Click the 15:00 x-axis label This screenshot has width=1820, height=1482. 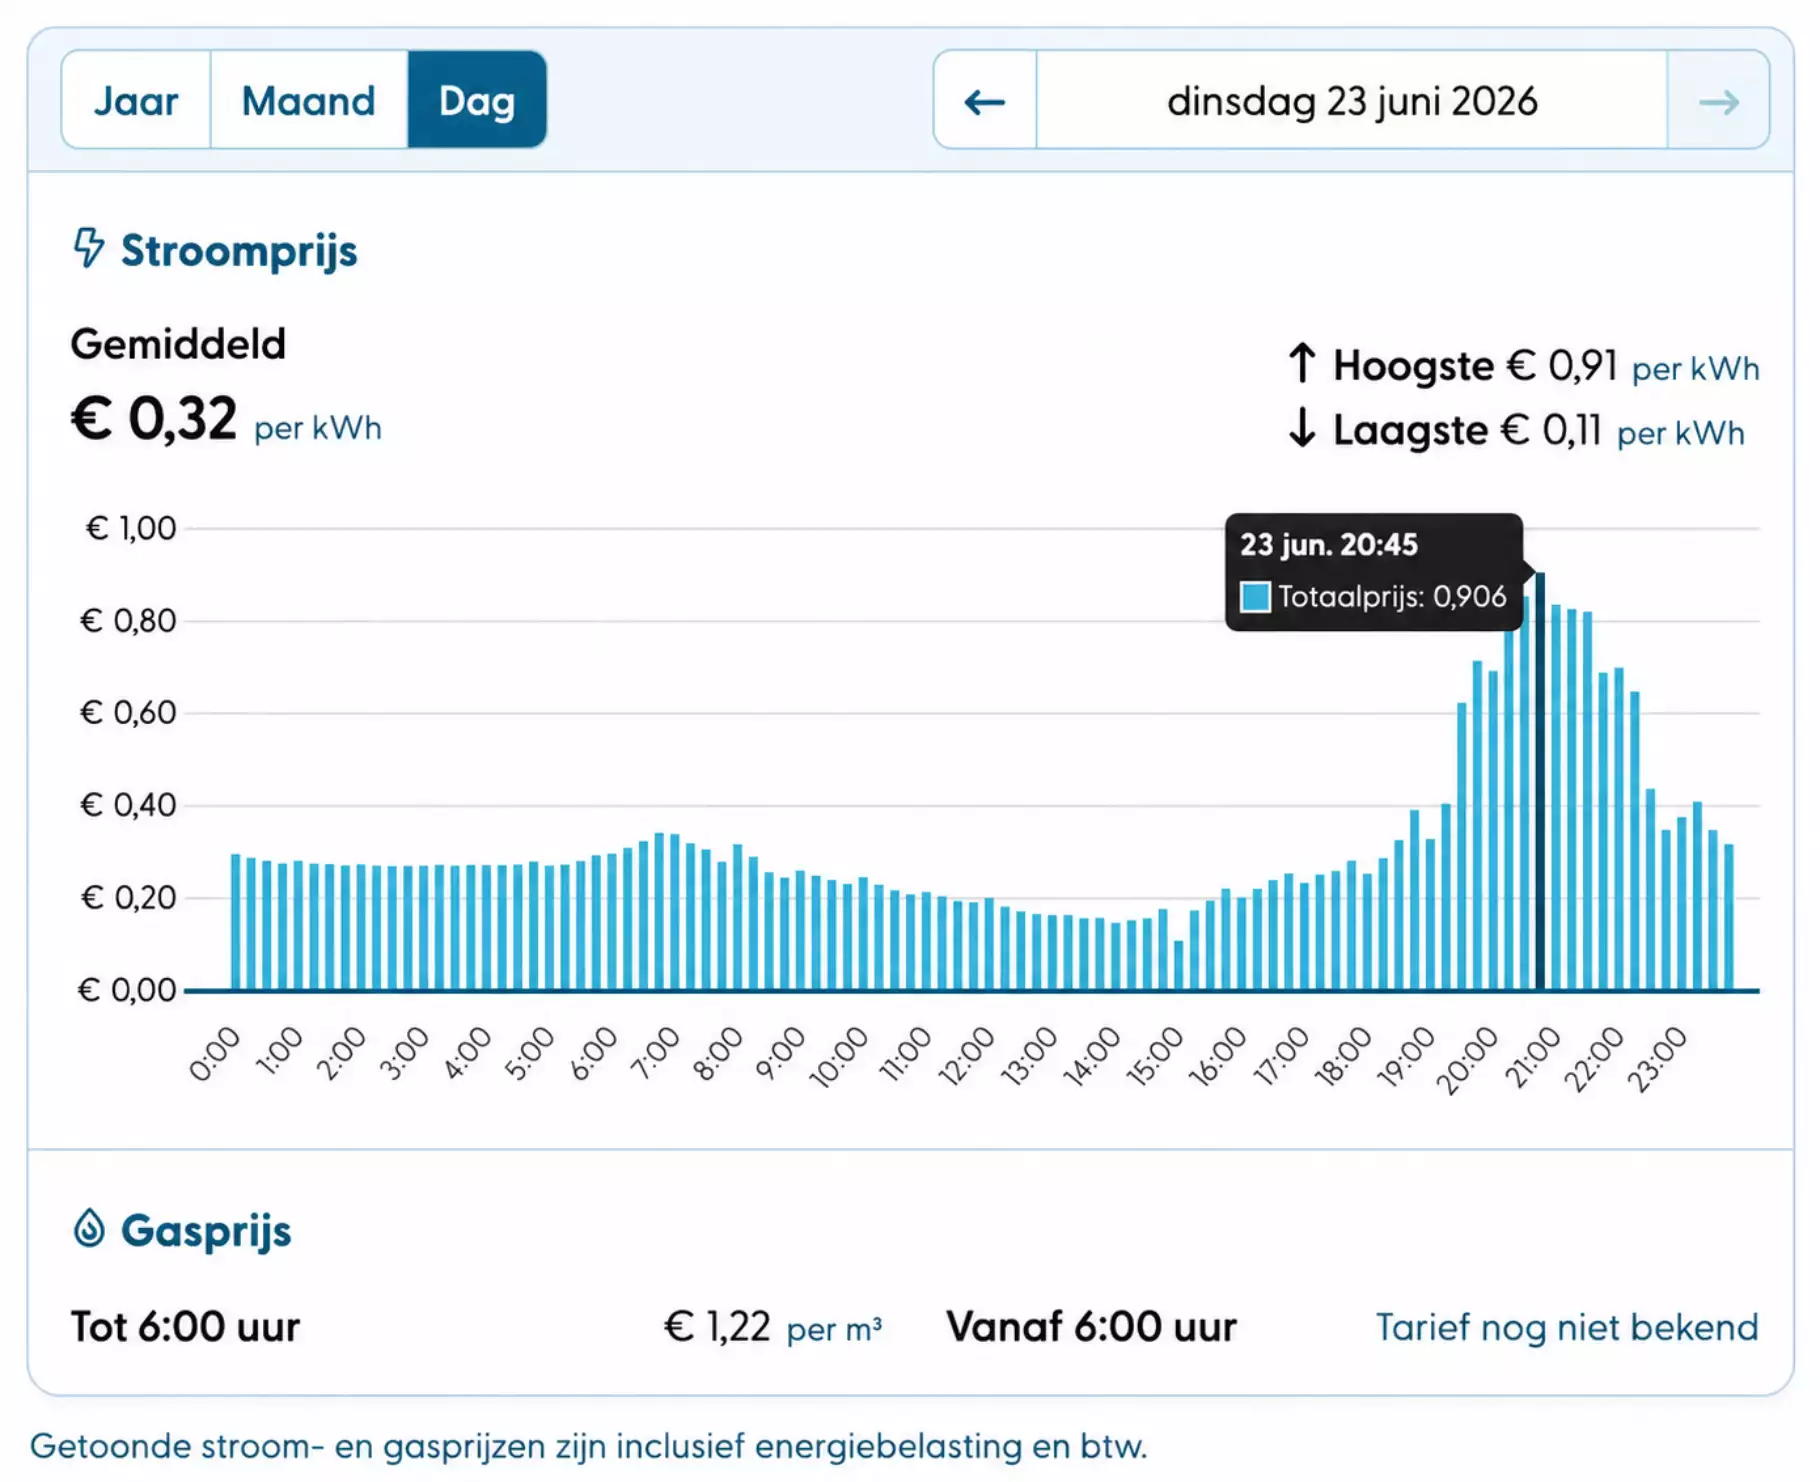1155,1056
